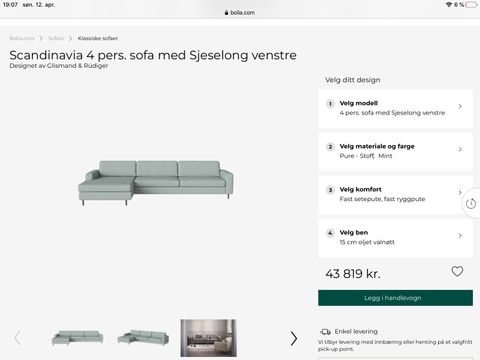Open the Velg ben option
Image resolution: width=480 pixels, height=360 pixels.
(395, 237)
